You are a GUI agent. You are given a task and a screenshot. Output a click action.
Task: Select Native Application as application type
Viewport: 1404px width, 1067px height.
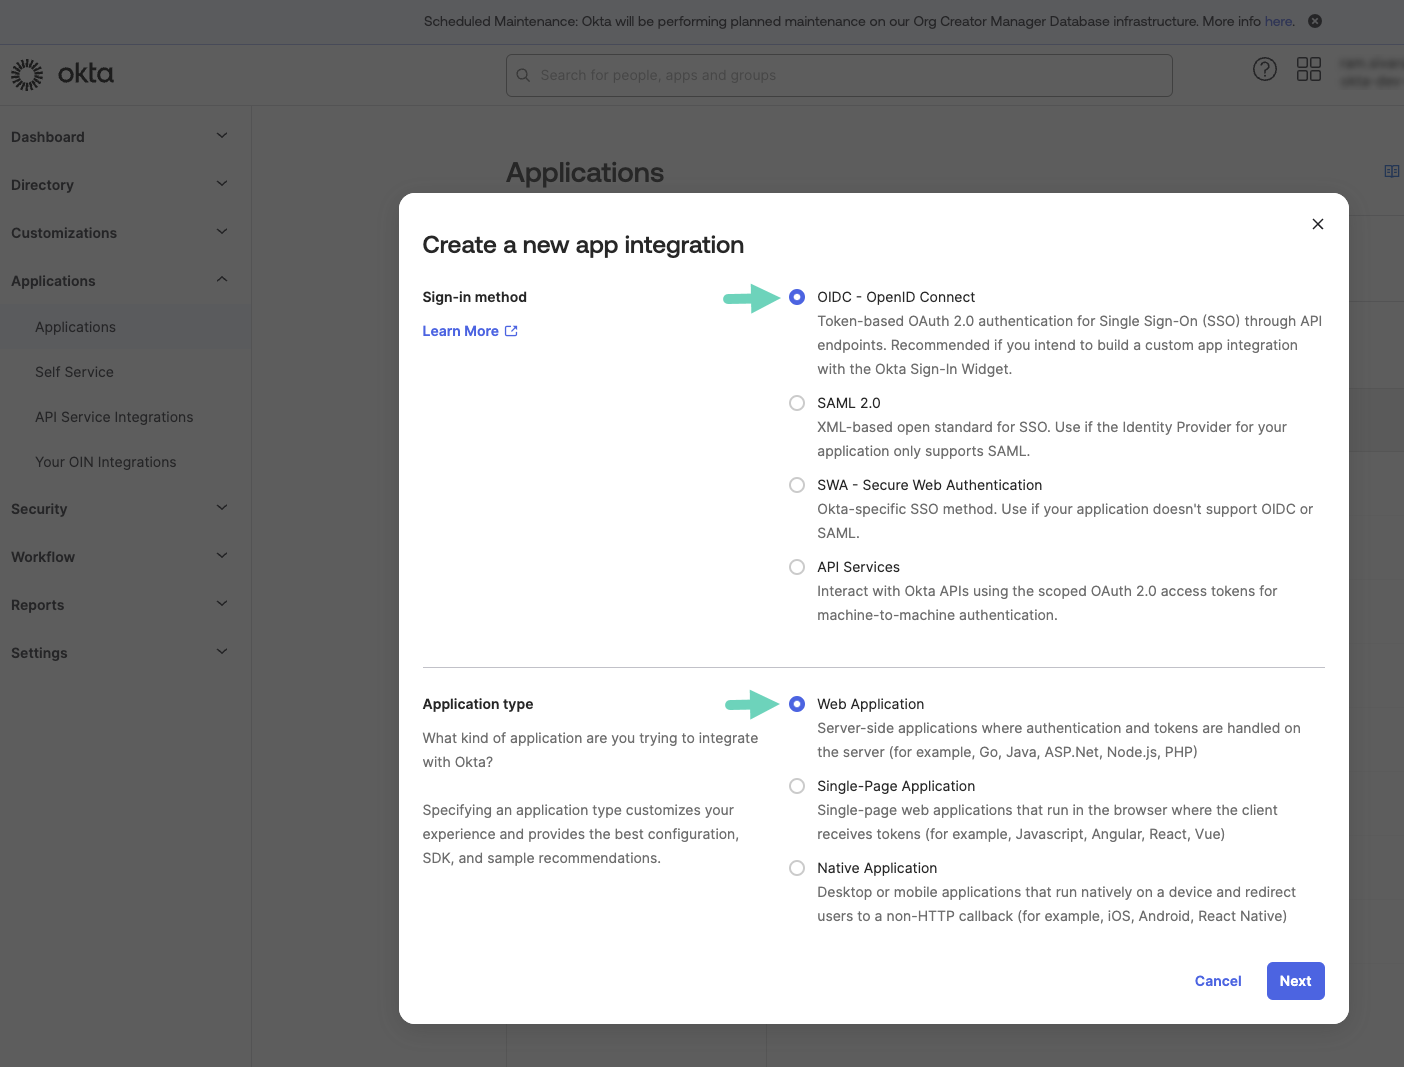coord(797,868)
